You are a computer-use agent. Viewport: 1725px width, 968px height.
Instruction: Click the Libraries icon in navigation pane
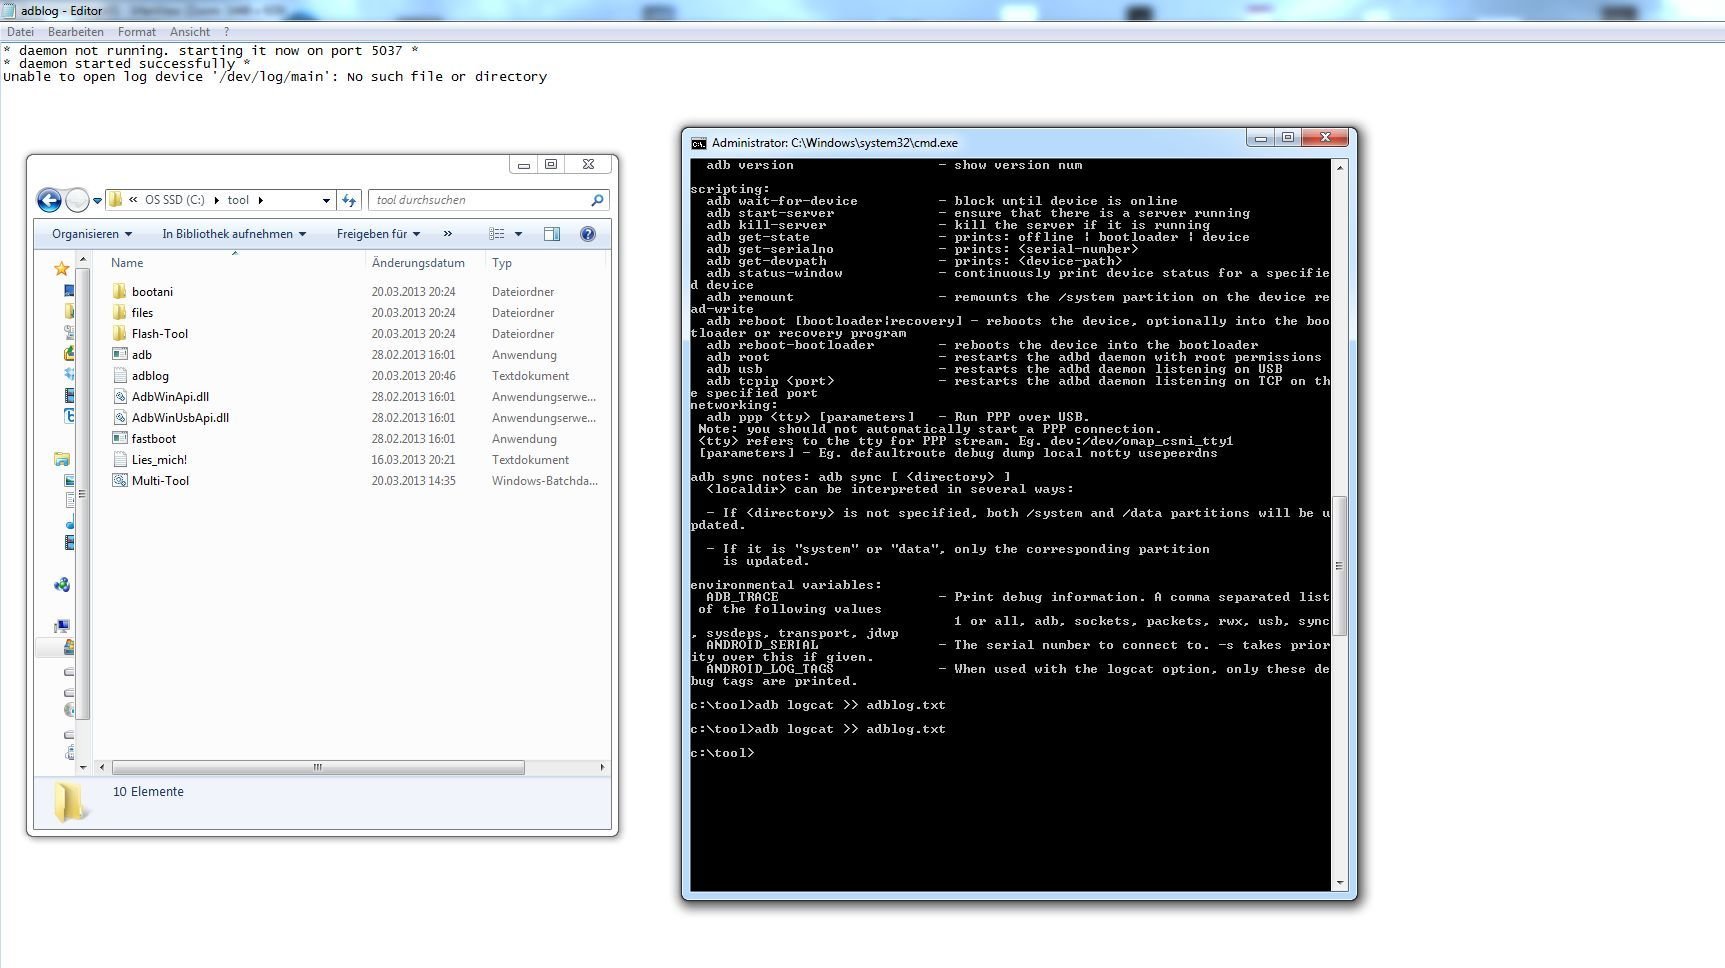pyautogui.click(x=62, y=459)
